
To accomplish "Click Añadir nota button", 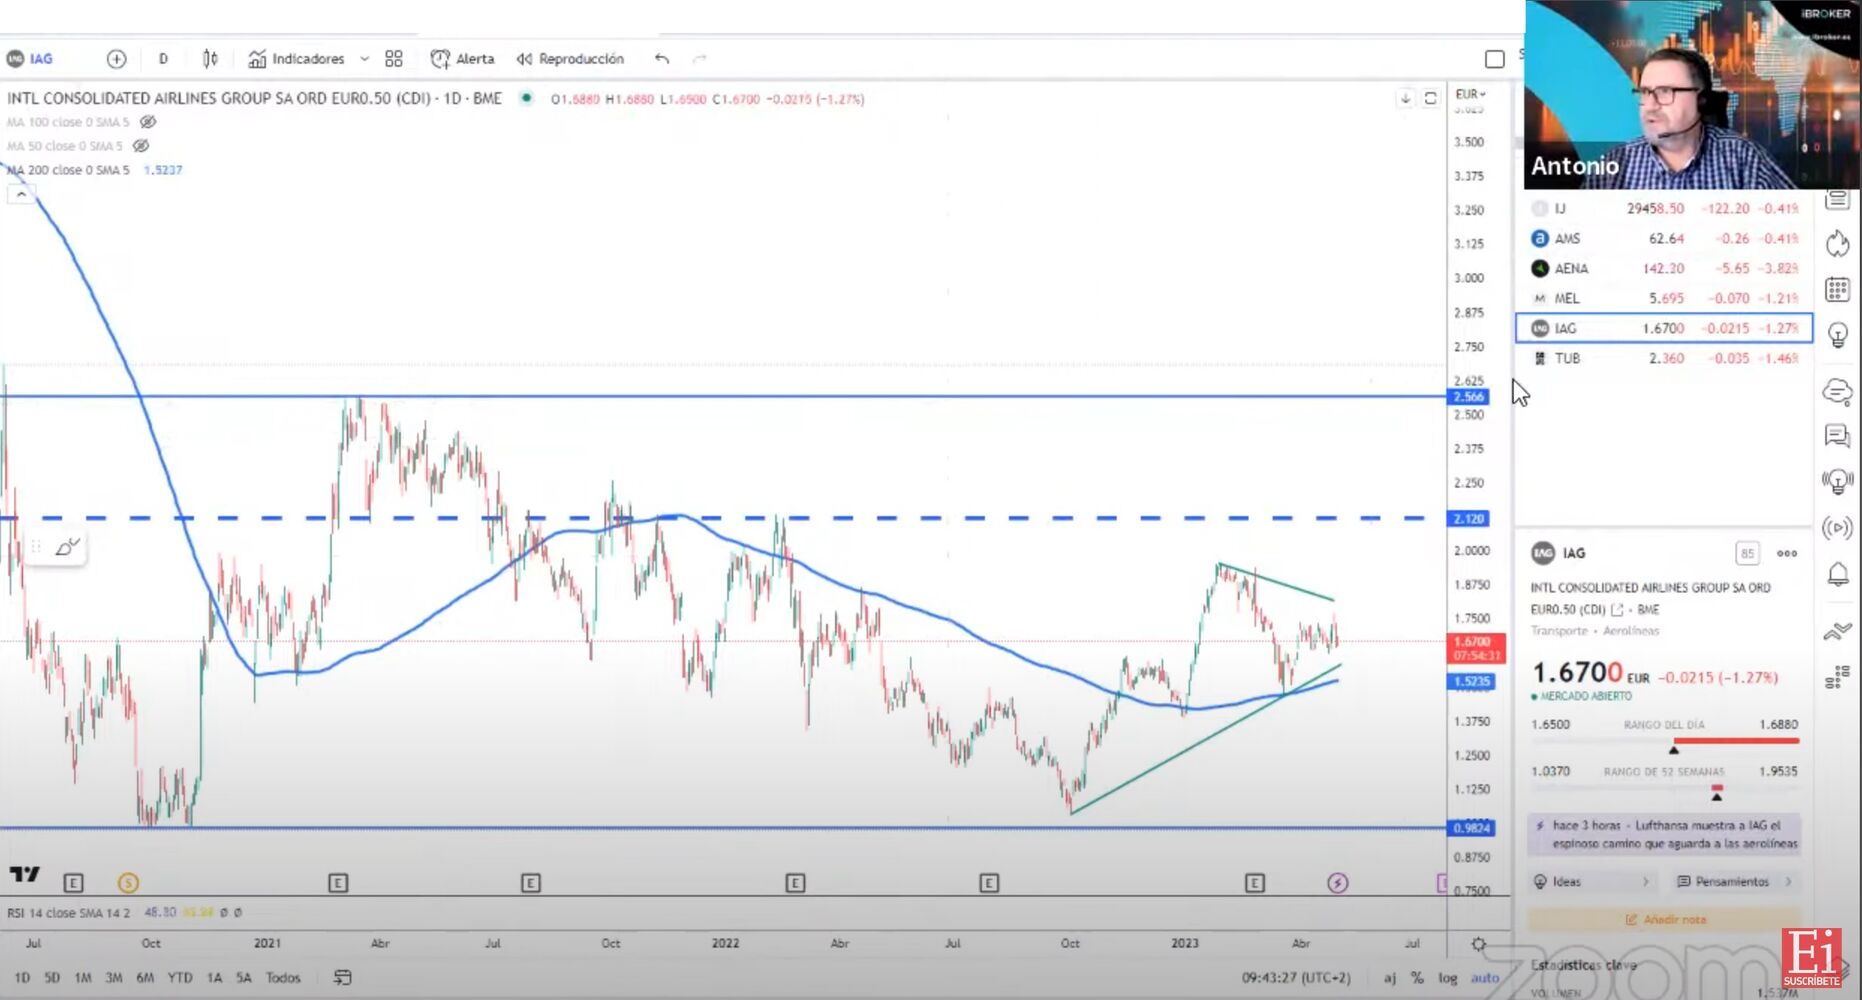I will tap(1665, 920).
